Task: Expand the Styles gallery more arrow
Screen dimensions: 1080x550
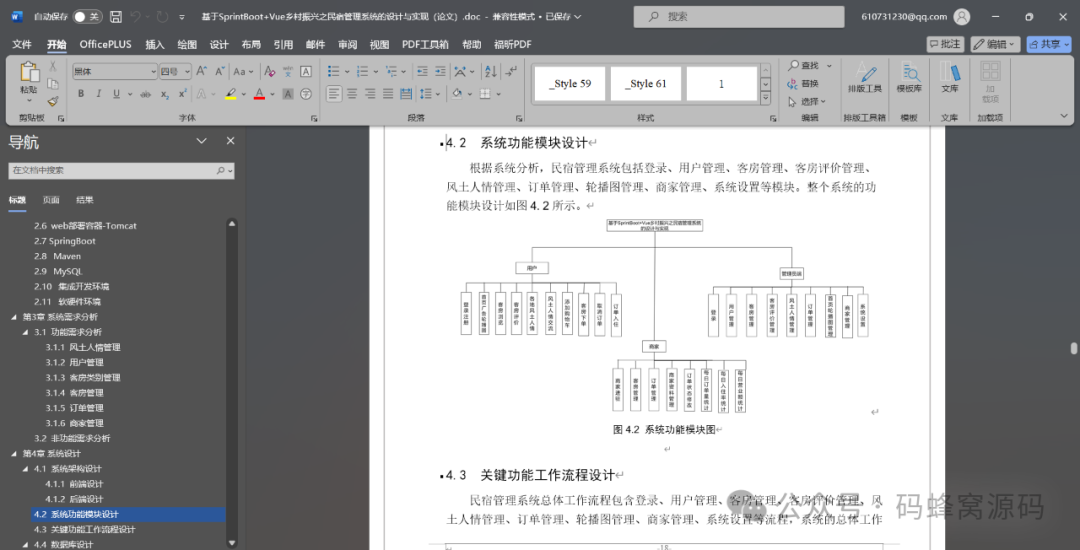Action: coord(765,99)
